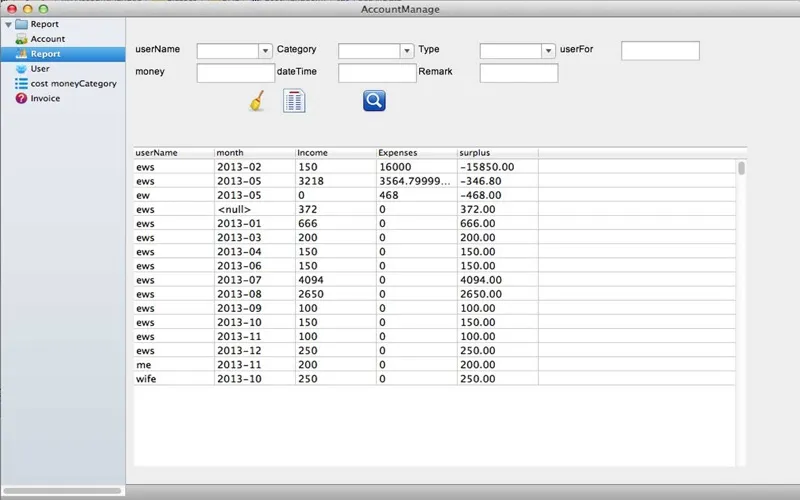
Task: Click the month column header
Action: point(255,153)
